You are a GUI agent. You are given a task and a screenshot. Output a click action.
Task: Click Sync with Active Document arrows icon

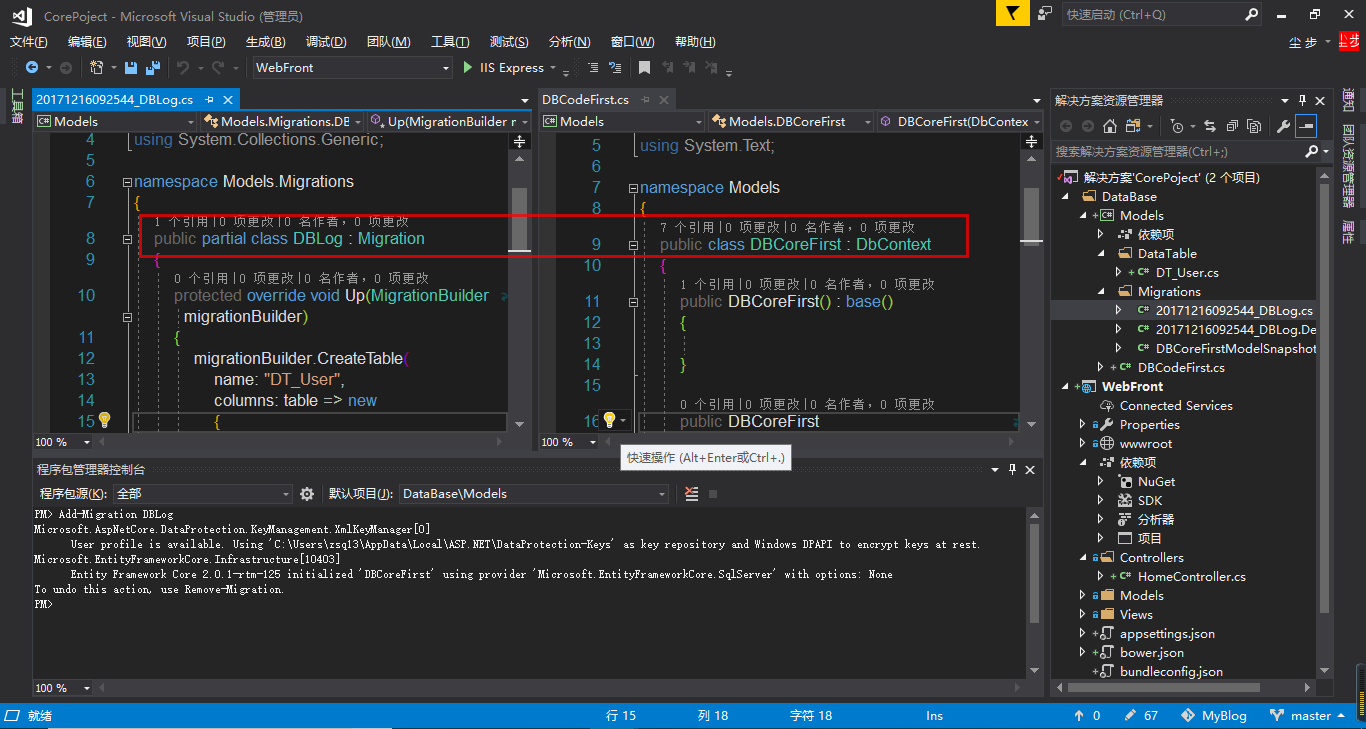click(x=1209, y=126)
